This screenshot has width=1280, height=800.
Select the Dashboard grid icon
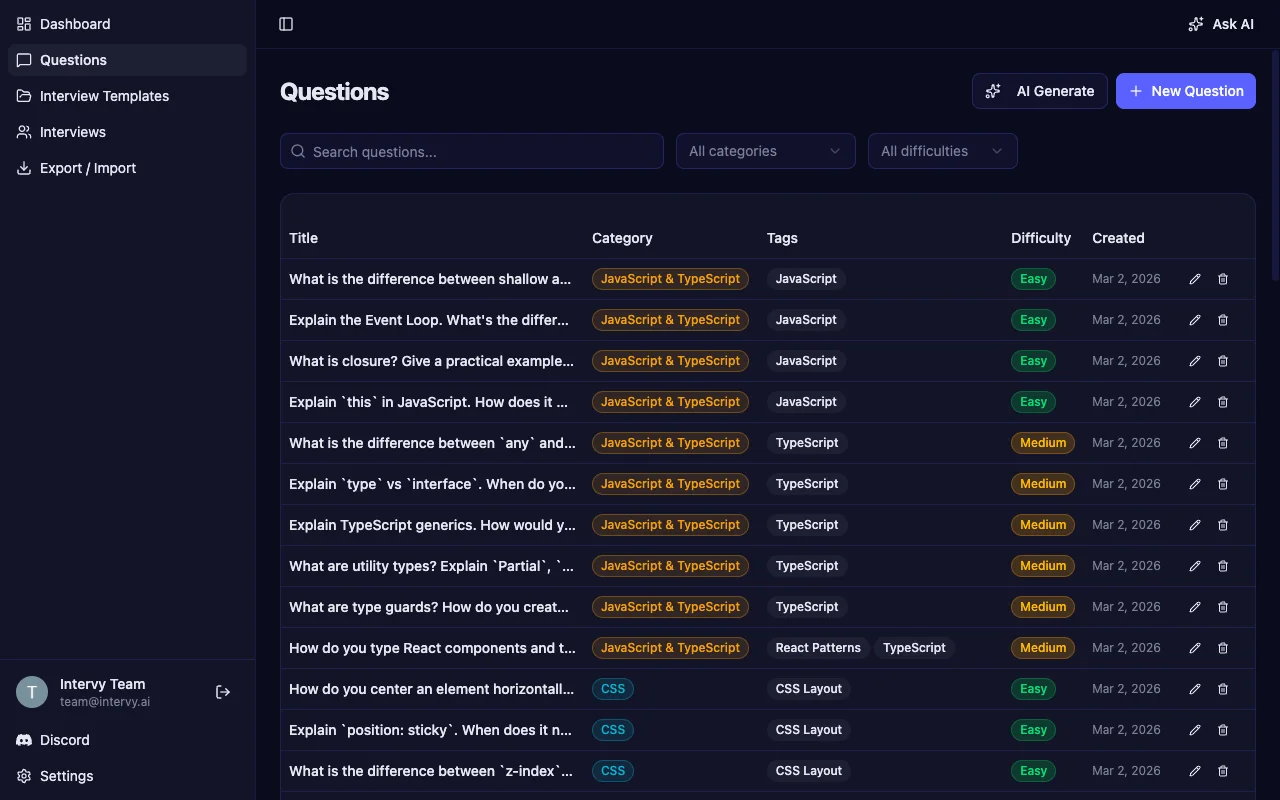click(24, 23)
